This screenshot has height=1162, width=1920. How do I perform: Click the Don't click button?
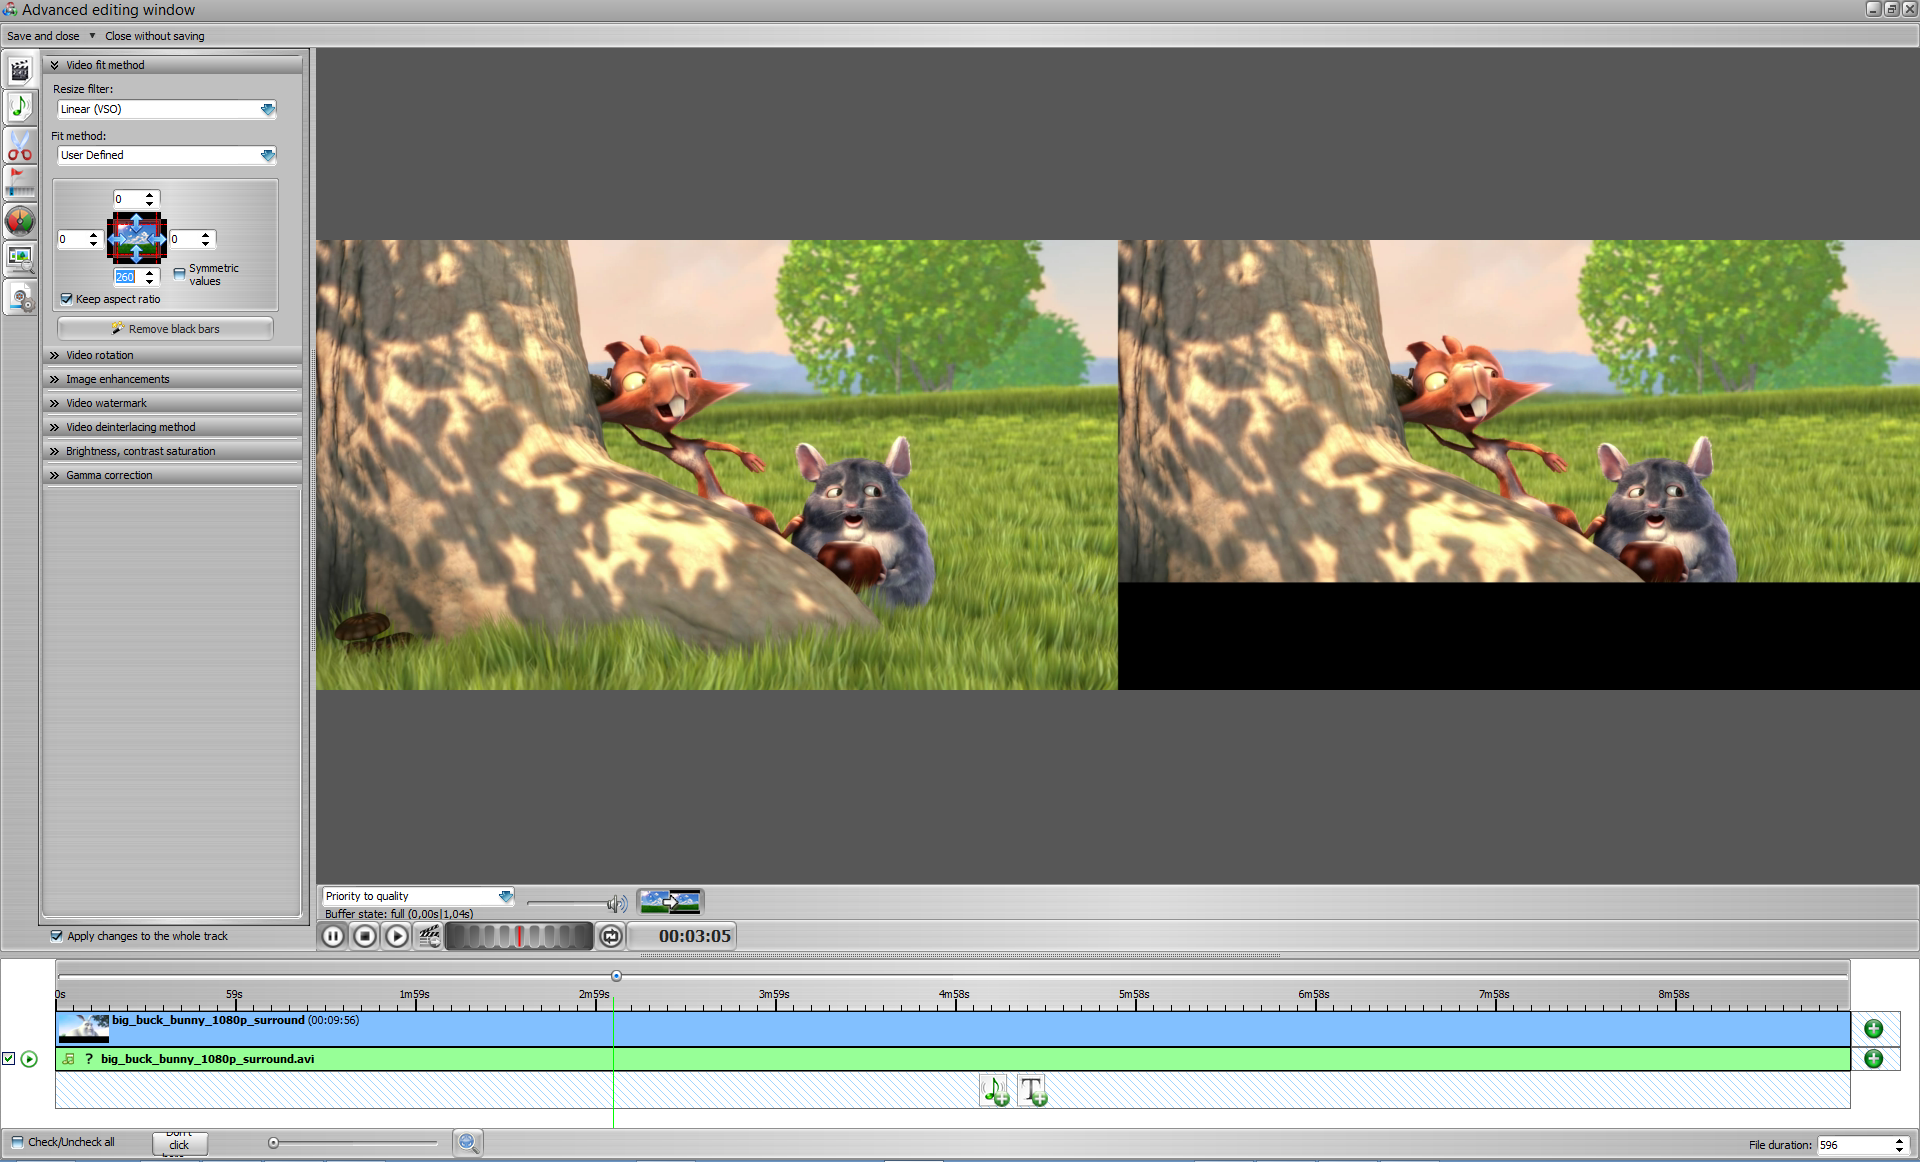click(x=180, y=1143)
